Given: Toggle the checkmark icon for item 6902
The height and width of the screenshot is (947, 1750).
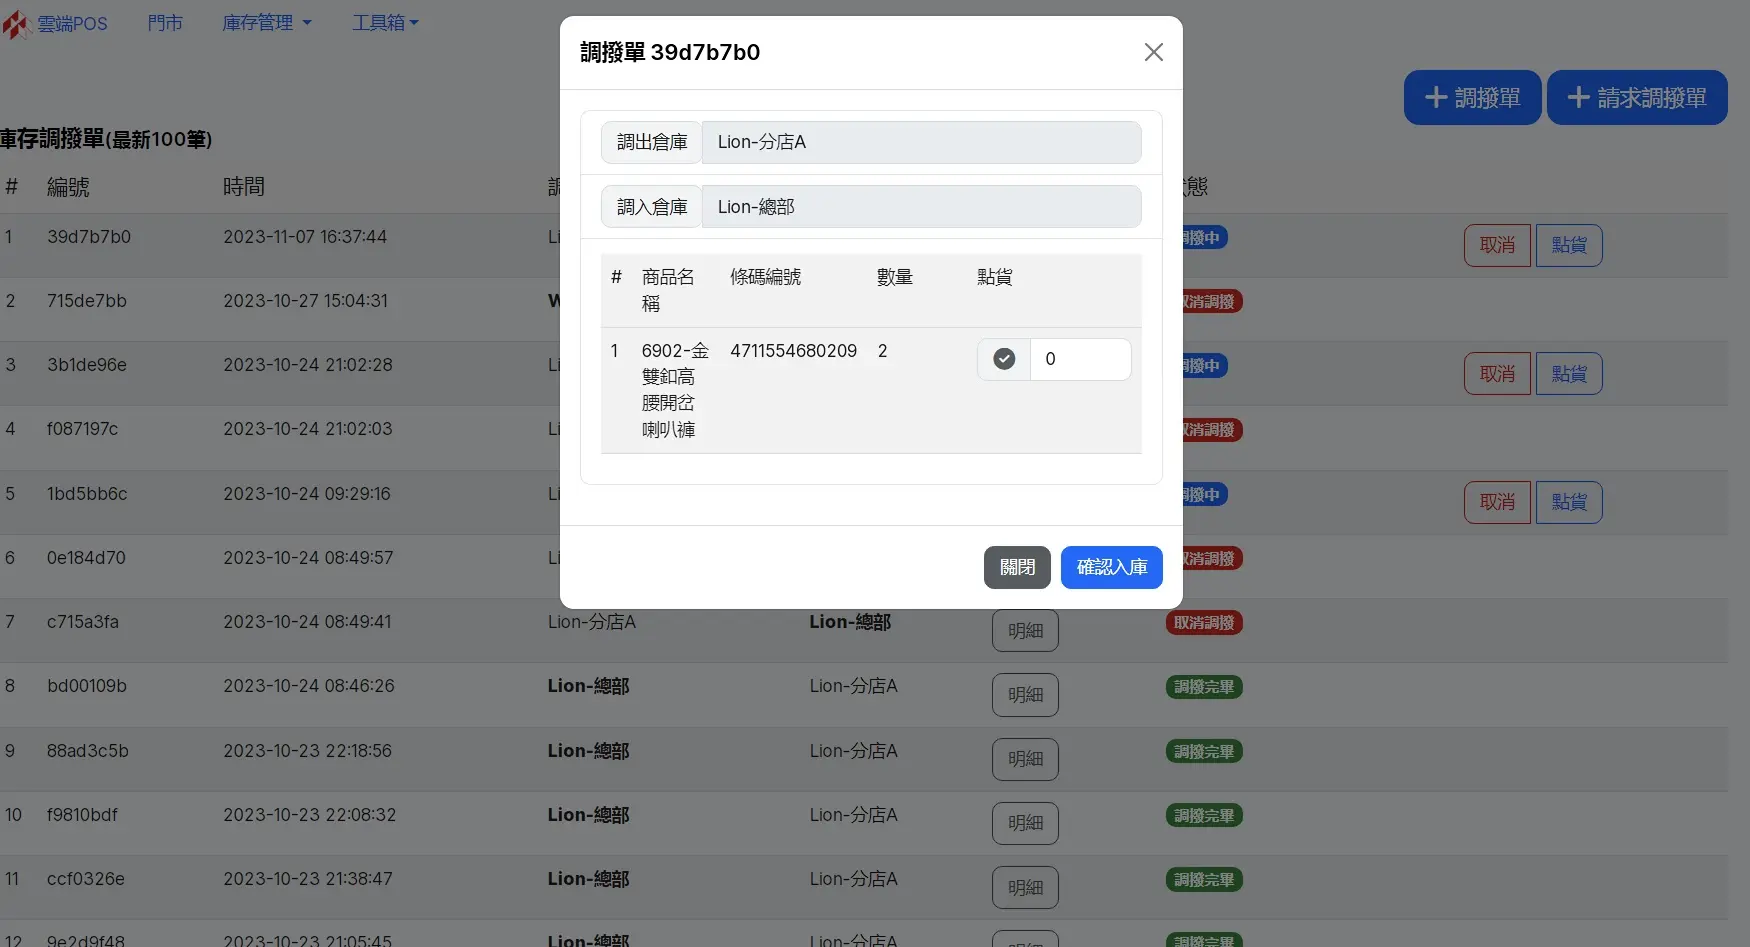Looking at the screenshot, I should pyautogui.click(x=1004, y=359).
